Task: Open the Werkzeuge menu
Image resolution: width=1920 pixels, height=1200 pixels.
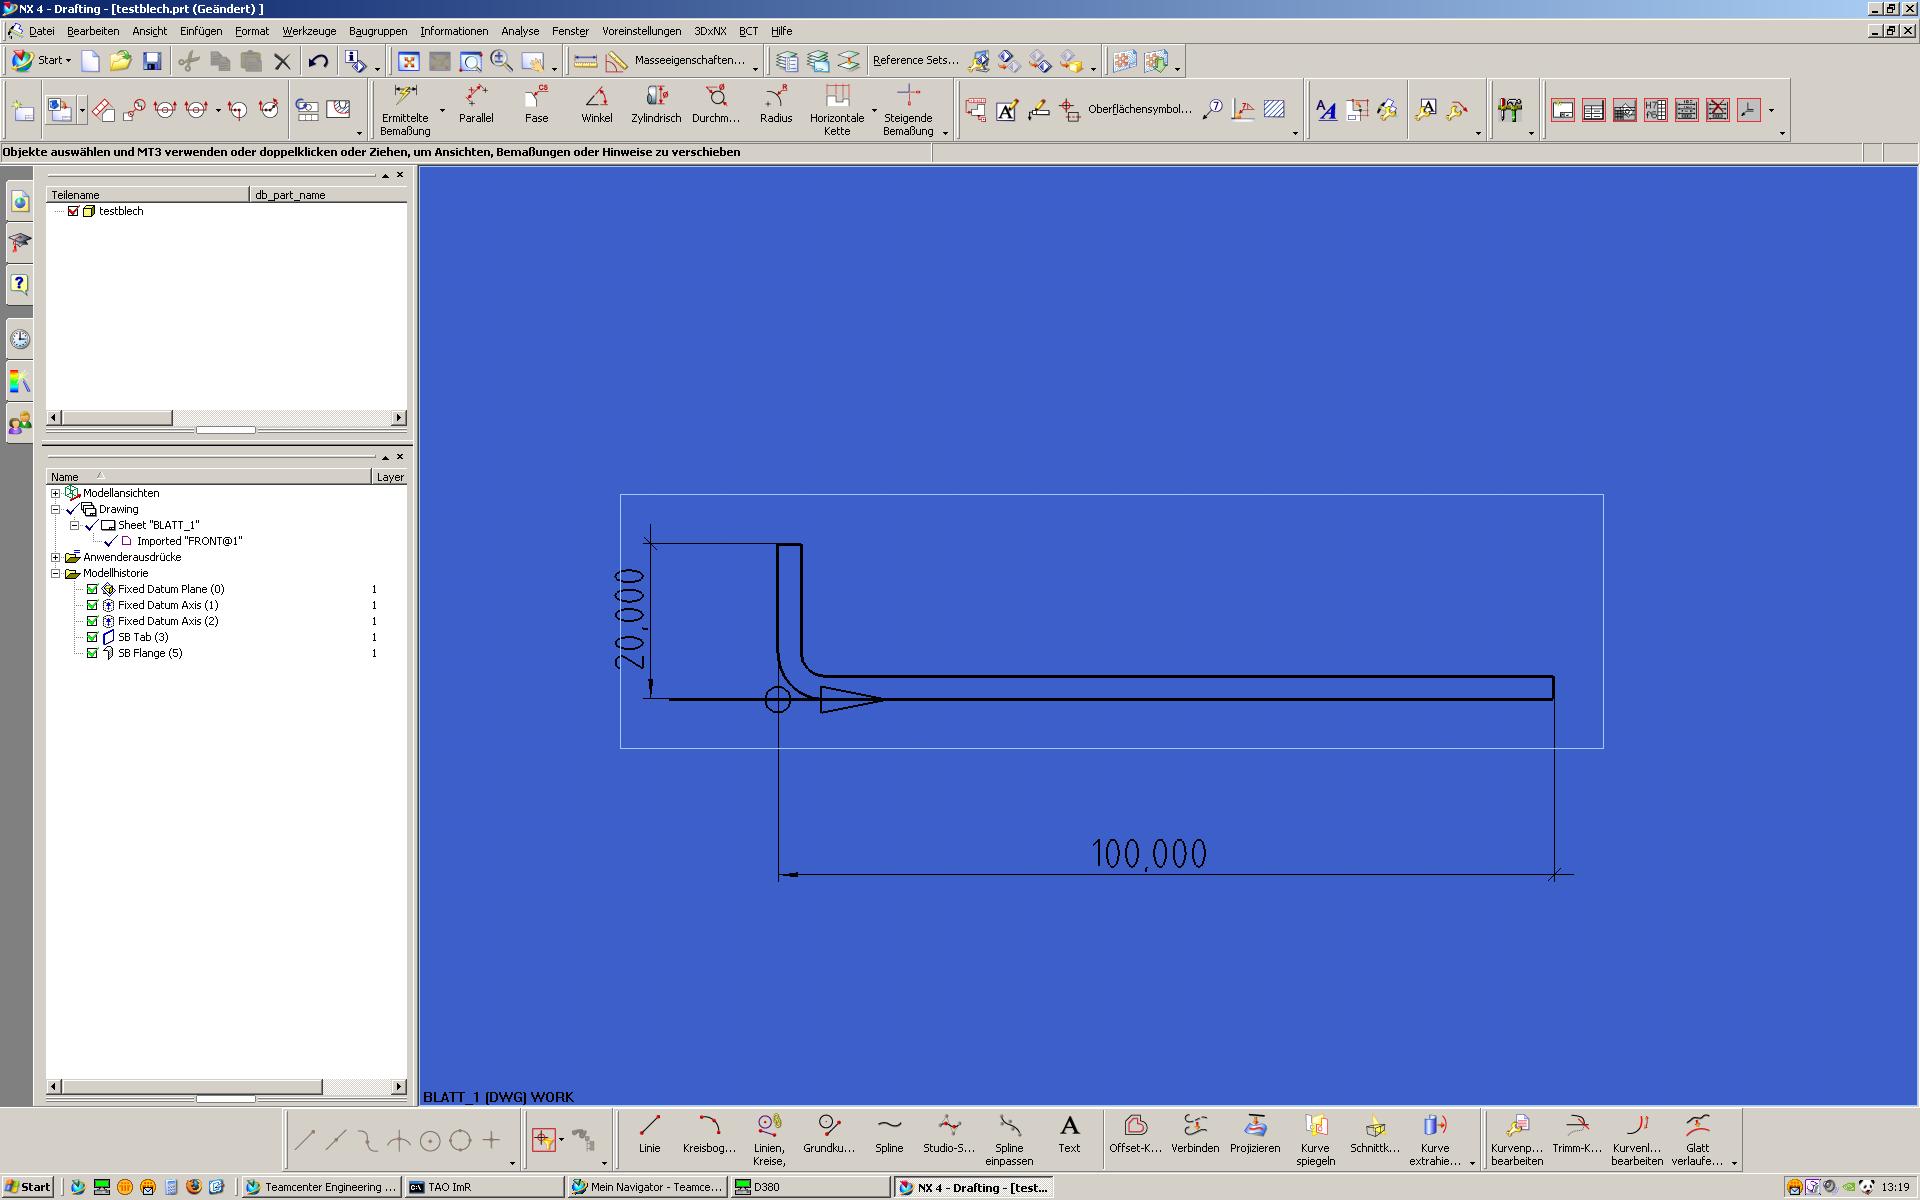Action: pos(309,31)
